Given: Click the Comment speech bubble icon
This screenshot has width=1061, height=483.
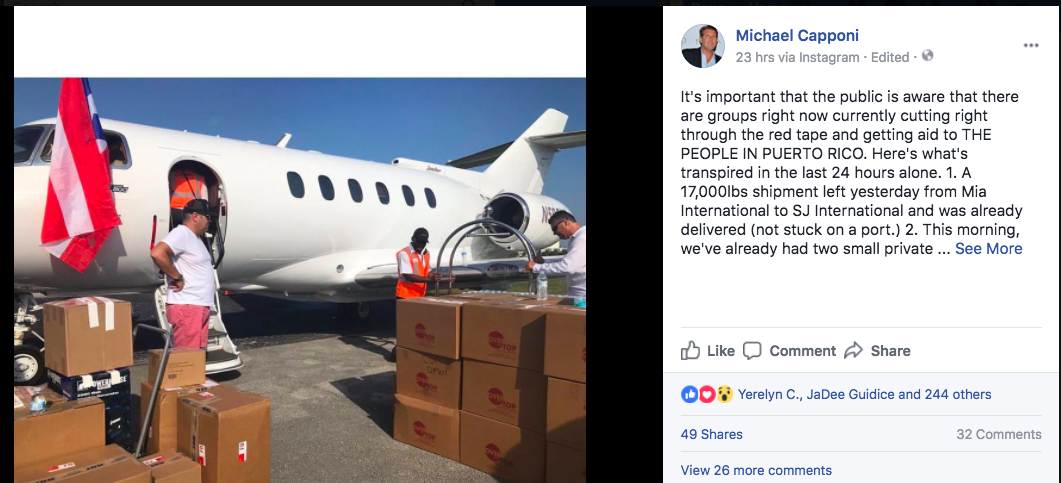Looking at the screenshot, I should click(x=753, y=350).
